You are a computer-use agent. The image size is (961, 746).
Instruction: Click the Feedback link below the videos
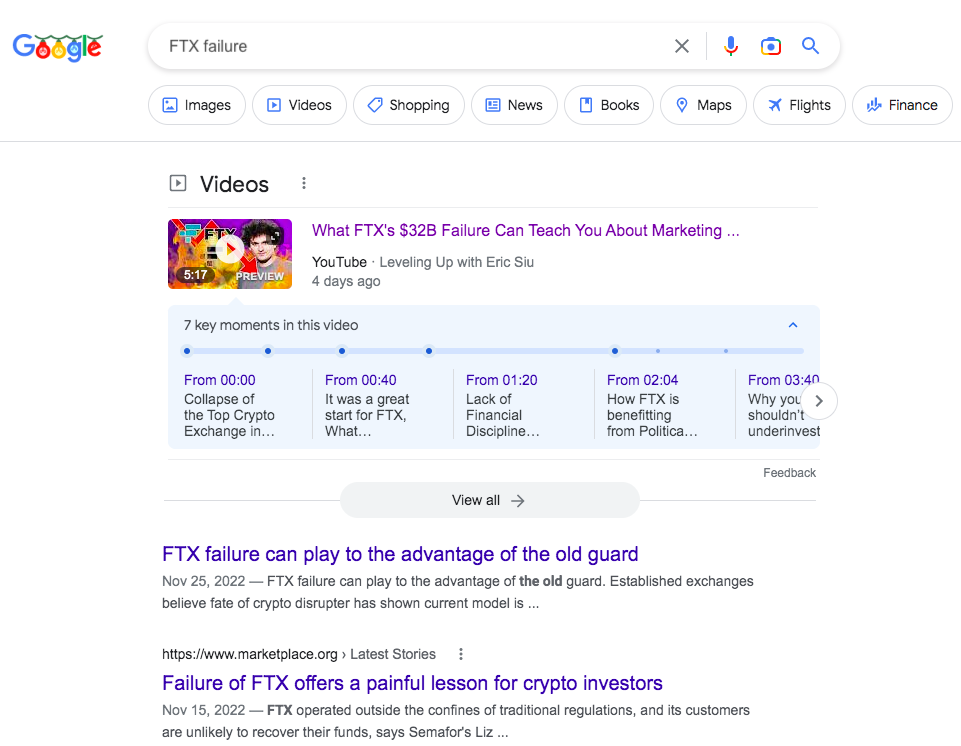point(789,473)
